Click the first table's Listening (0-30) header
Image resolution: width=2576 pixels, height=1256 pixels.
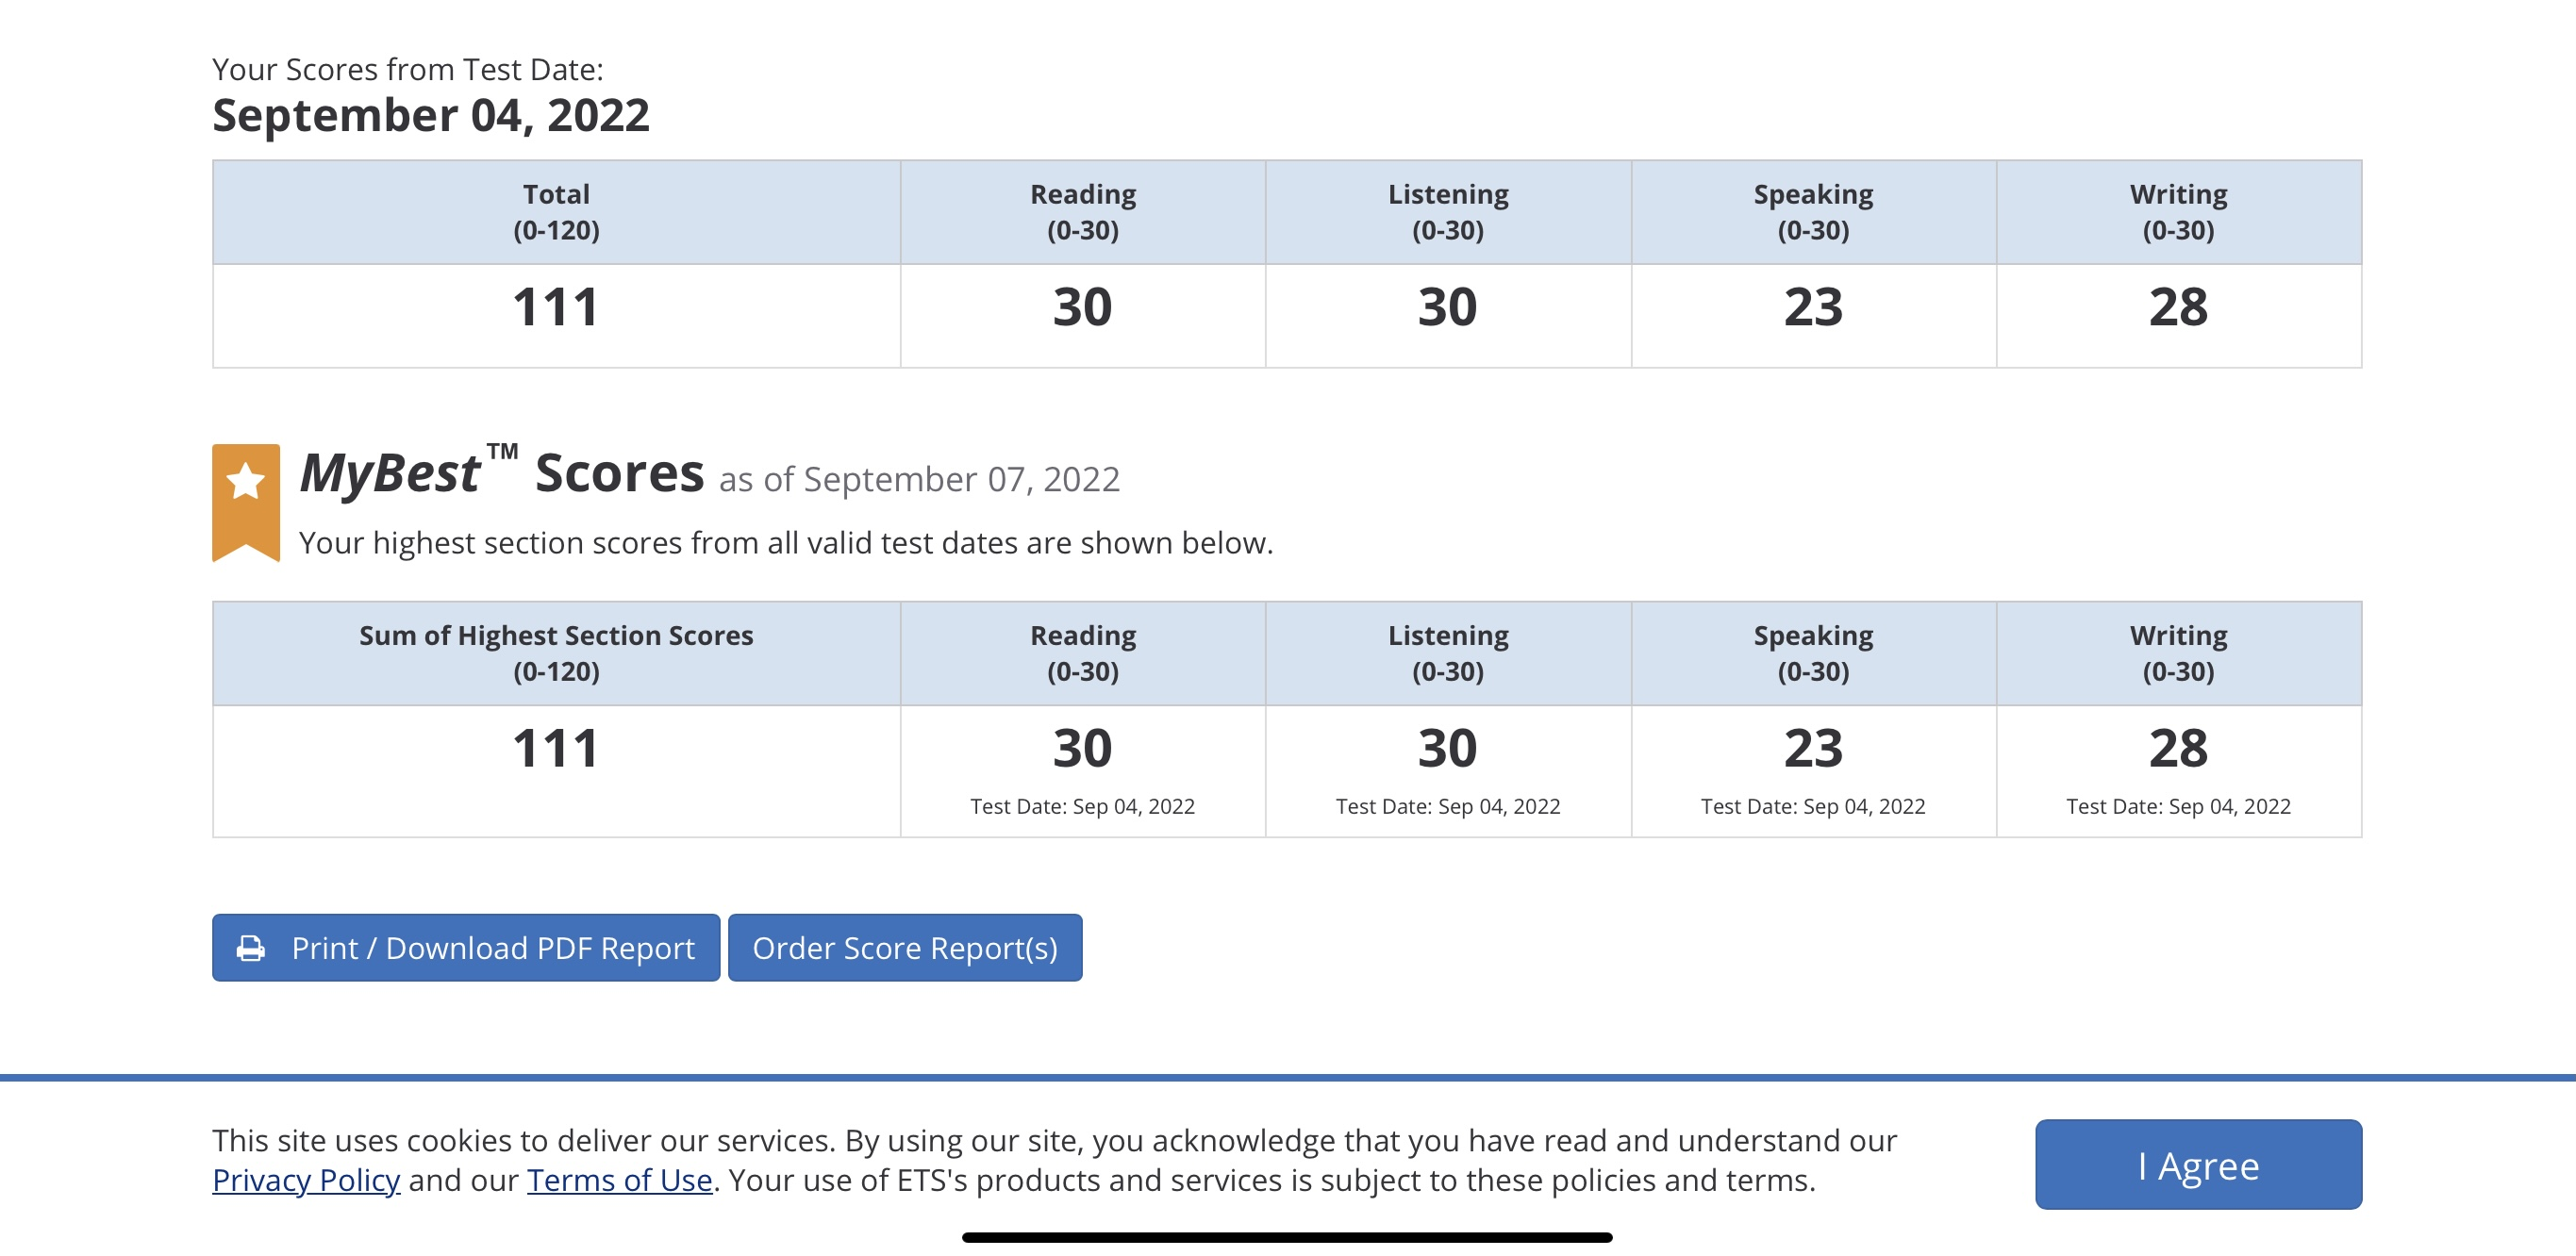tap(1448, 212)
